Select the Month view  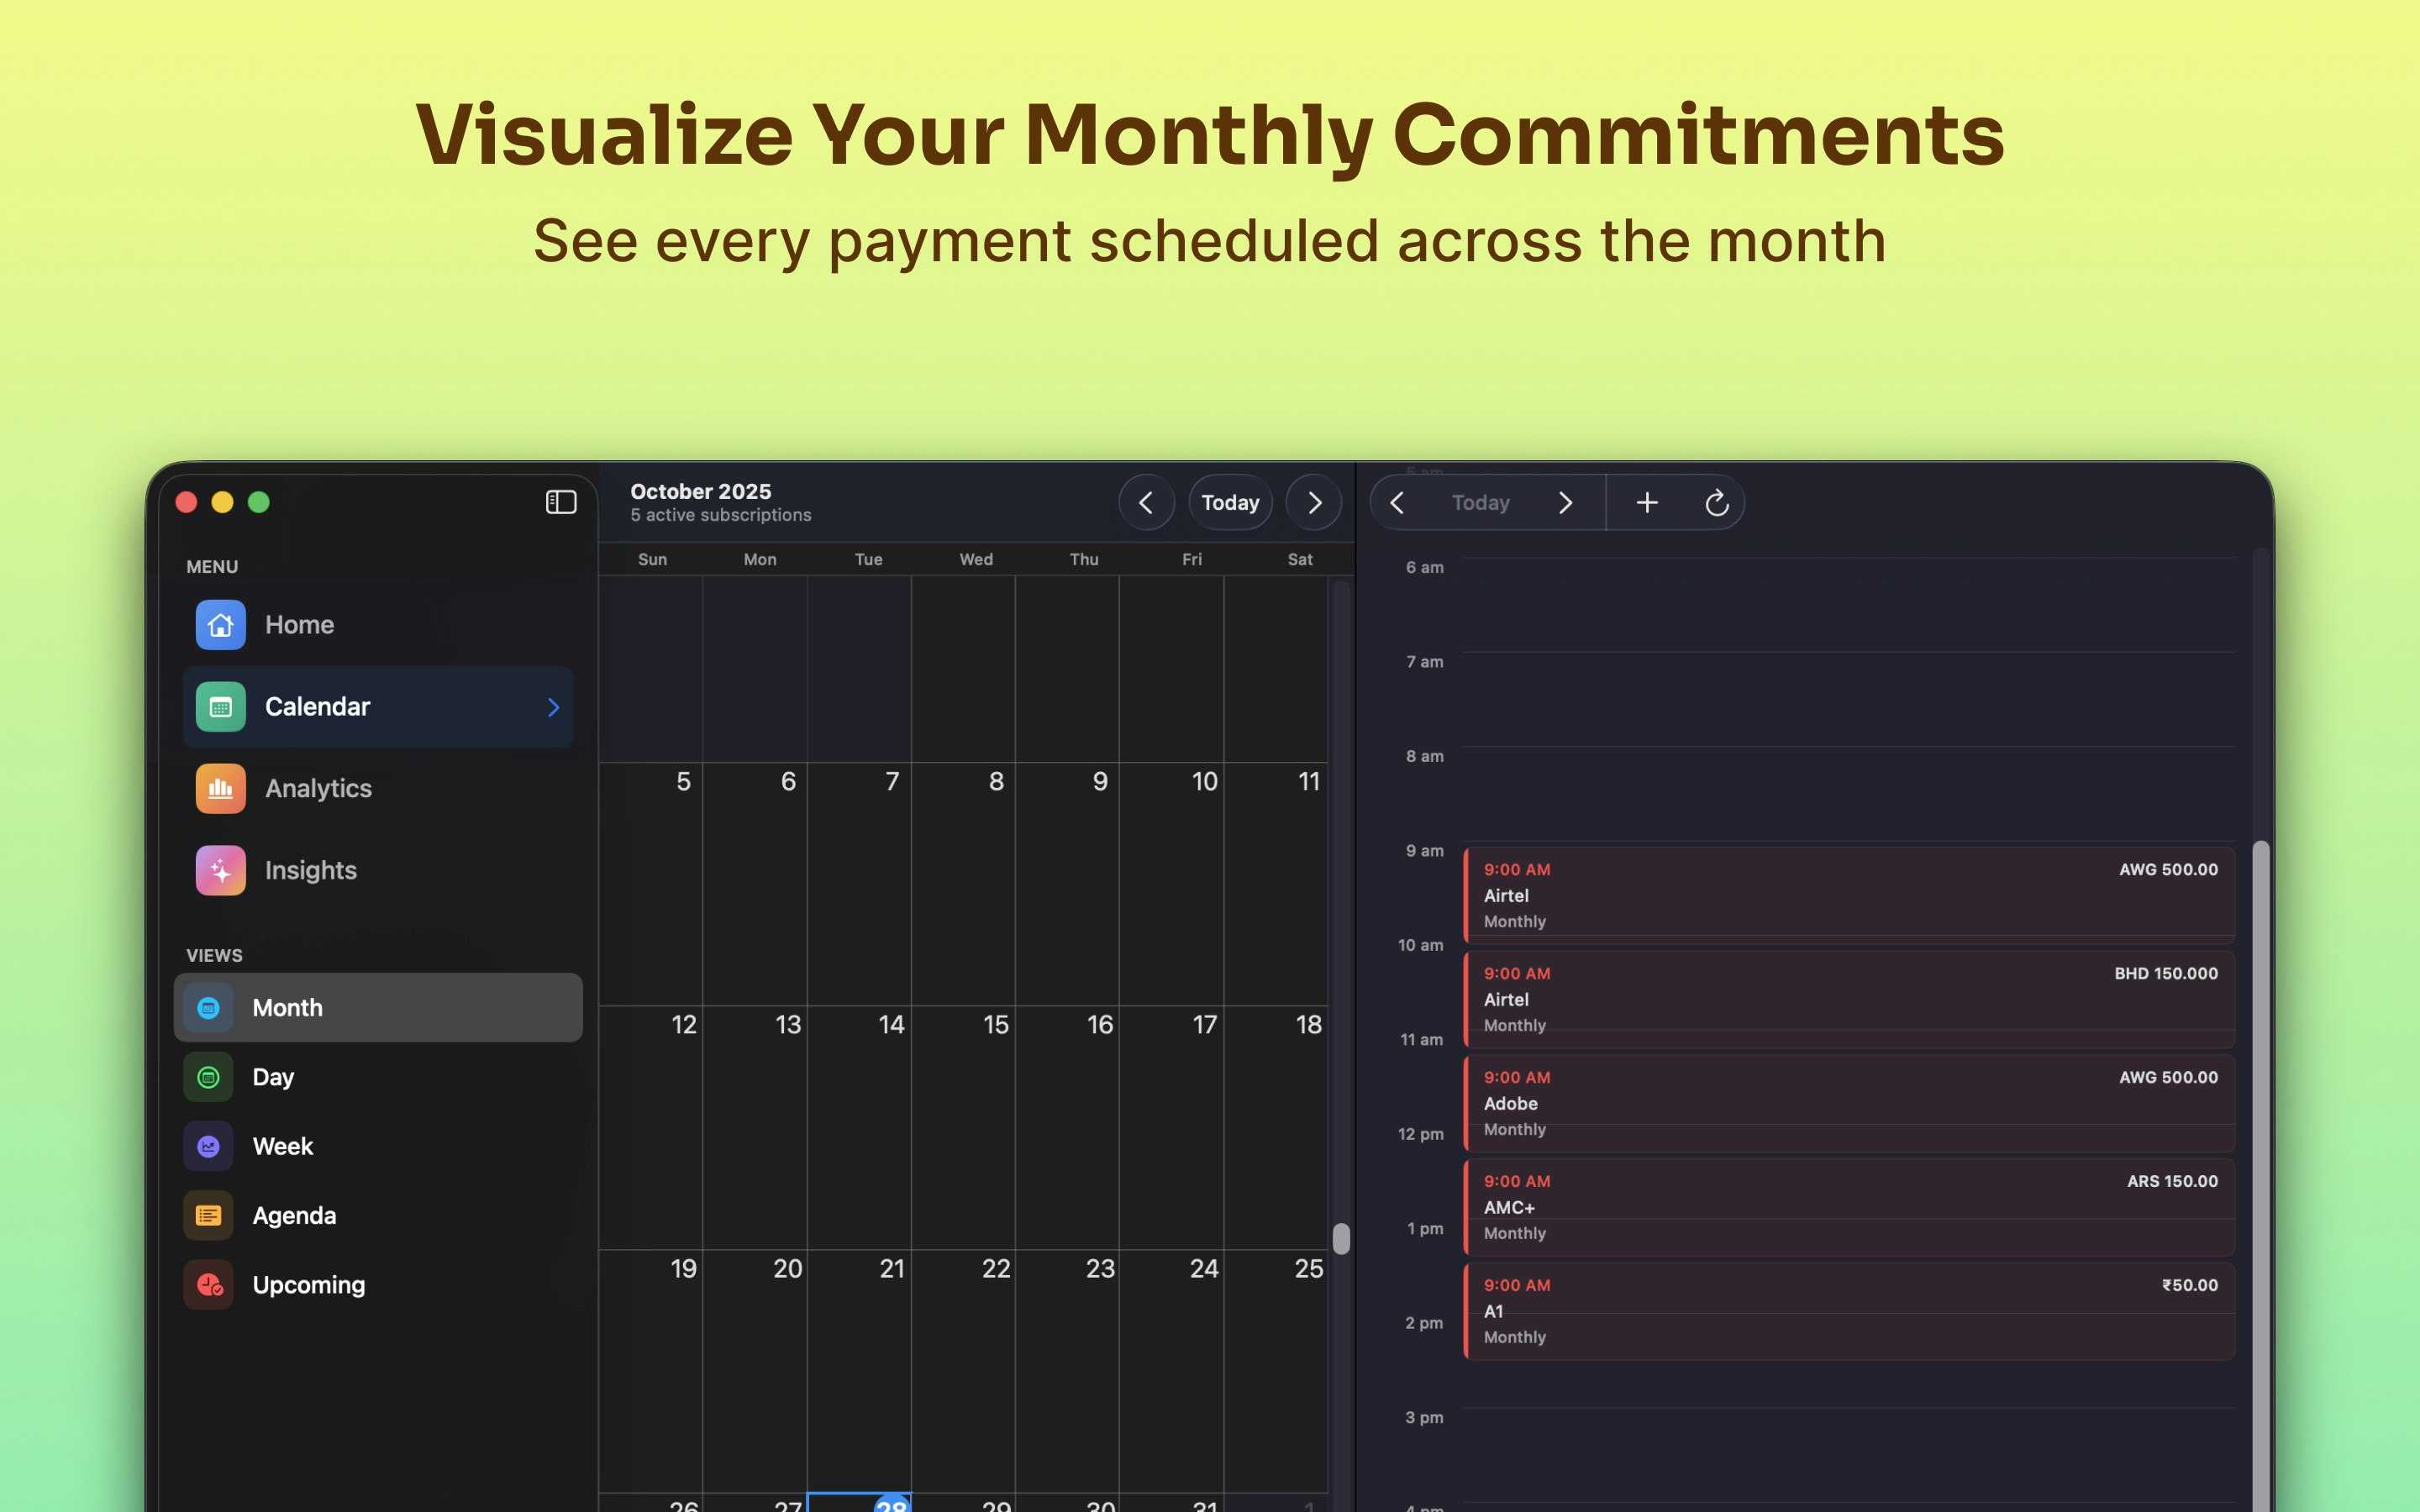[x=287, y=1008]
